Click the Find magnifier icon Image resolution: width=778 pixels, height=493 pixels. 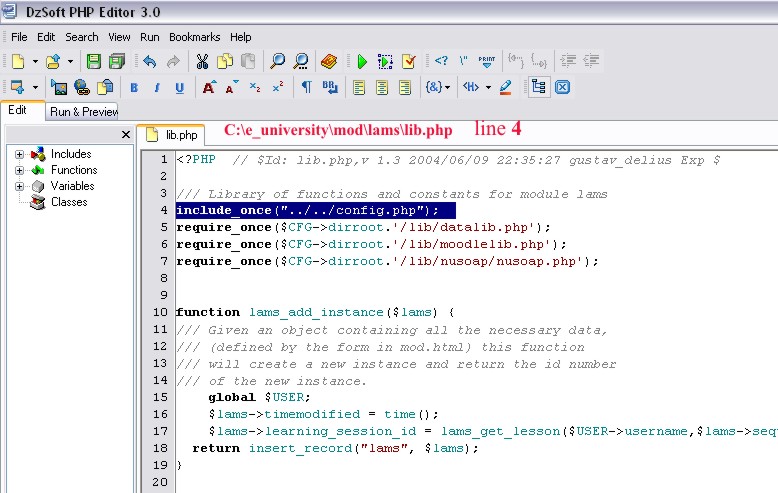[x=278, y=61]
